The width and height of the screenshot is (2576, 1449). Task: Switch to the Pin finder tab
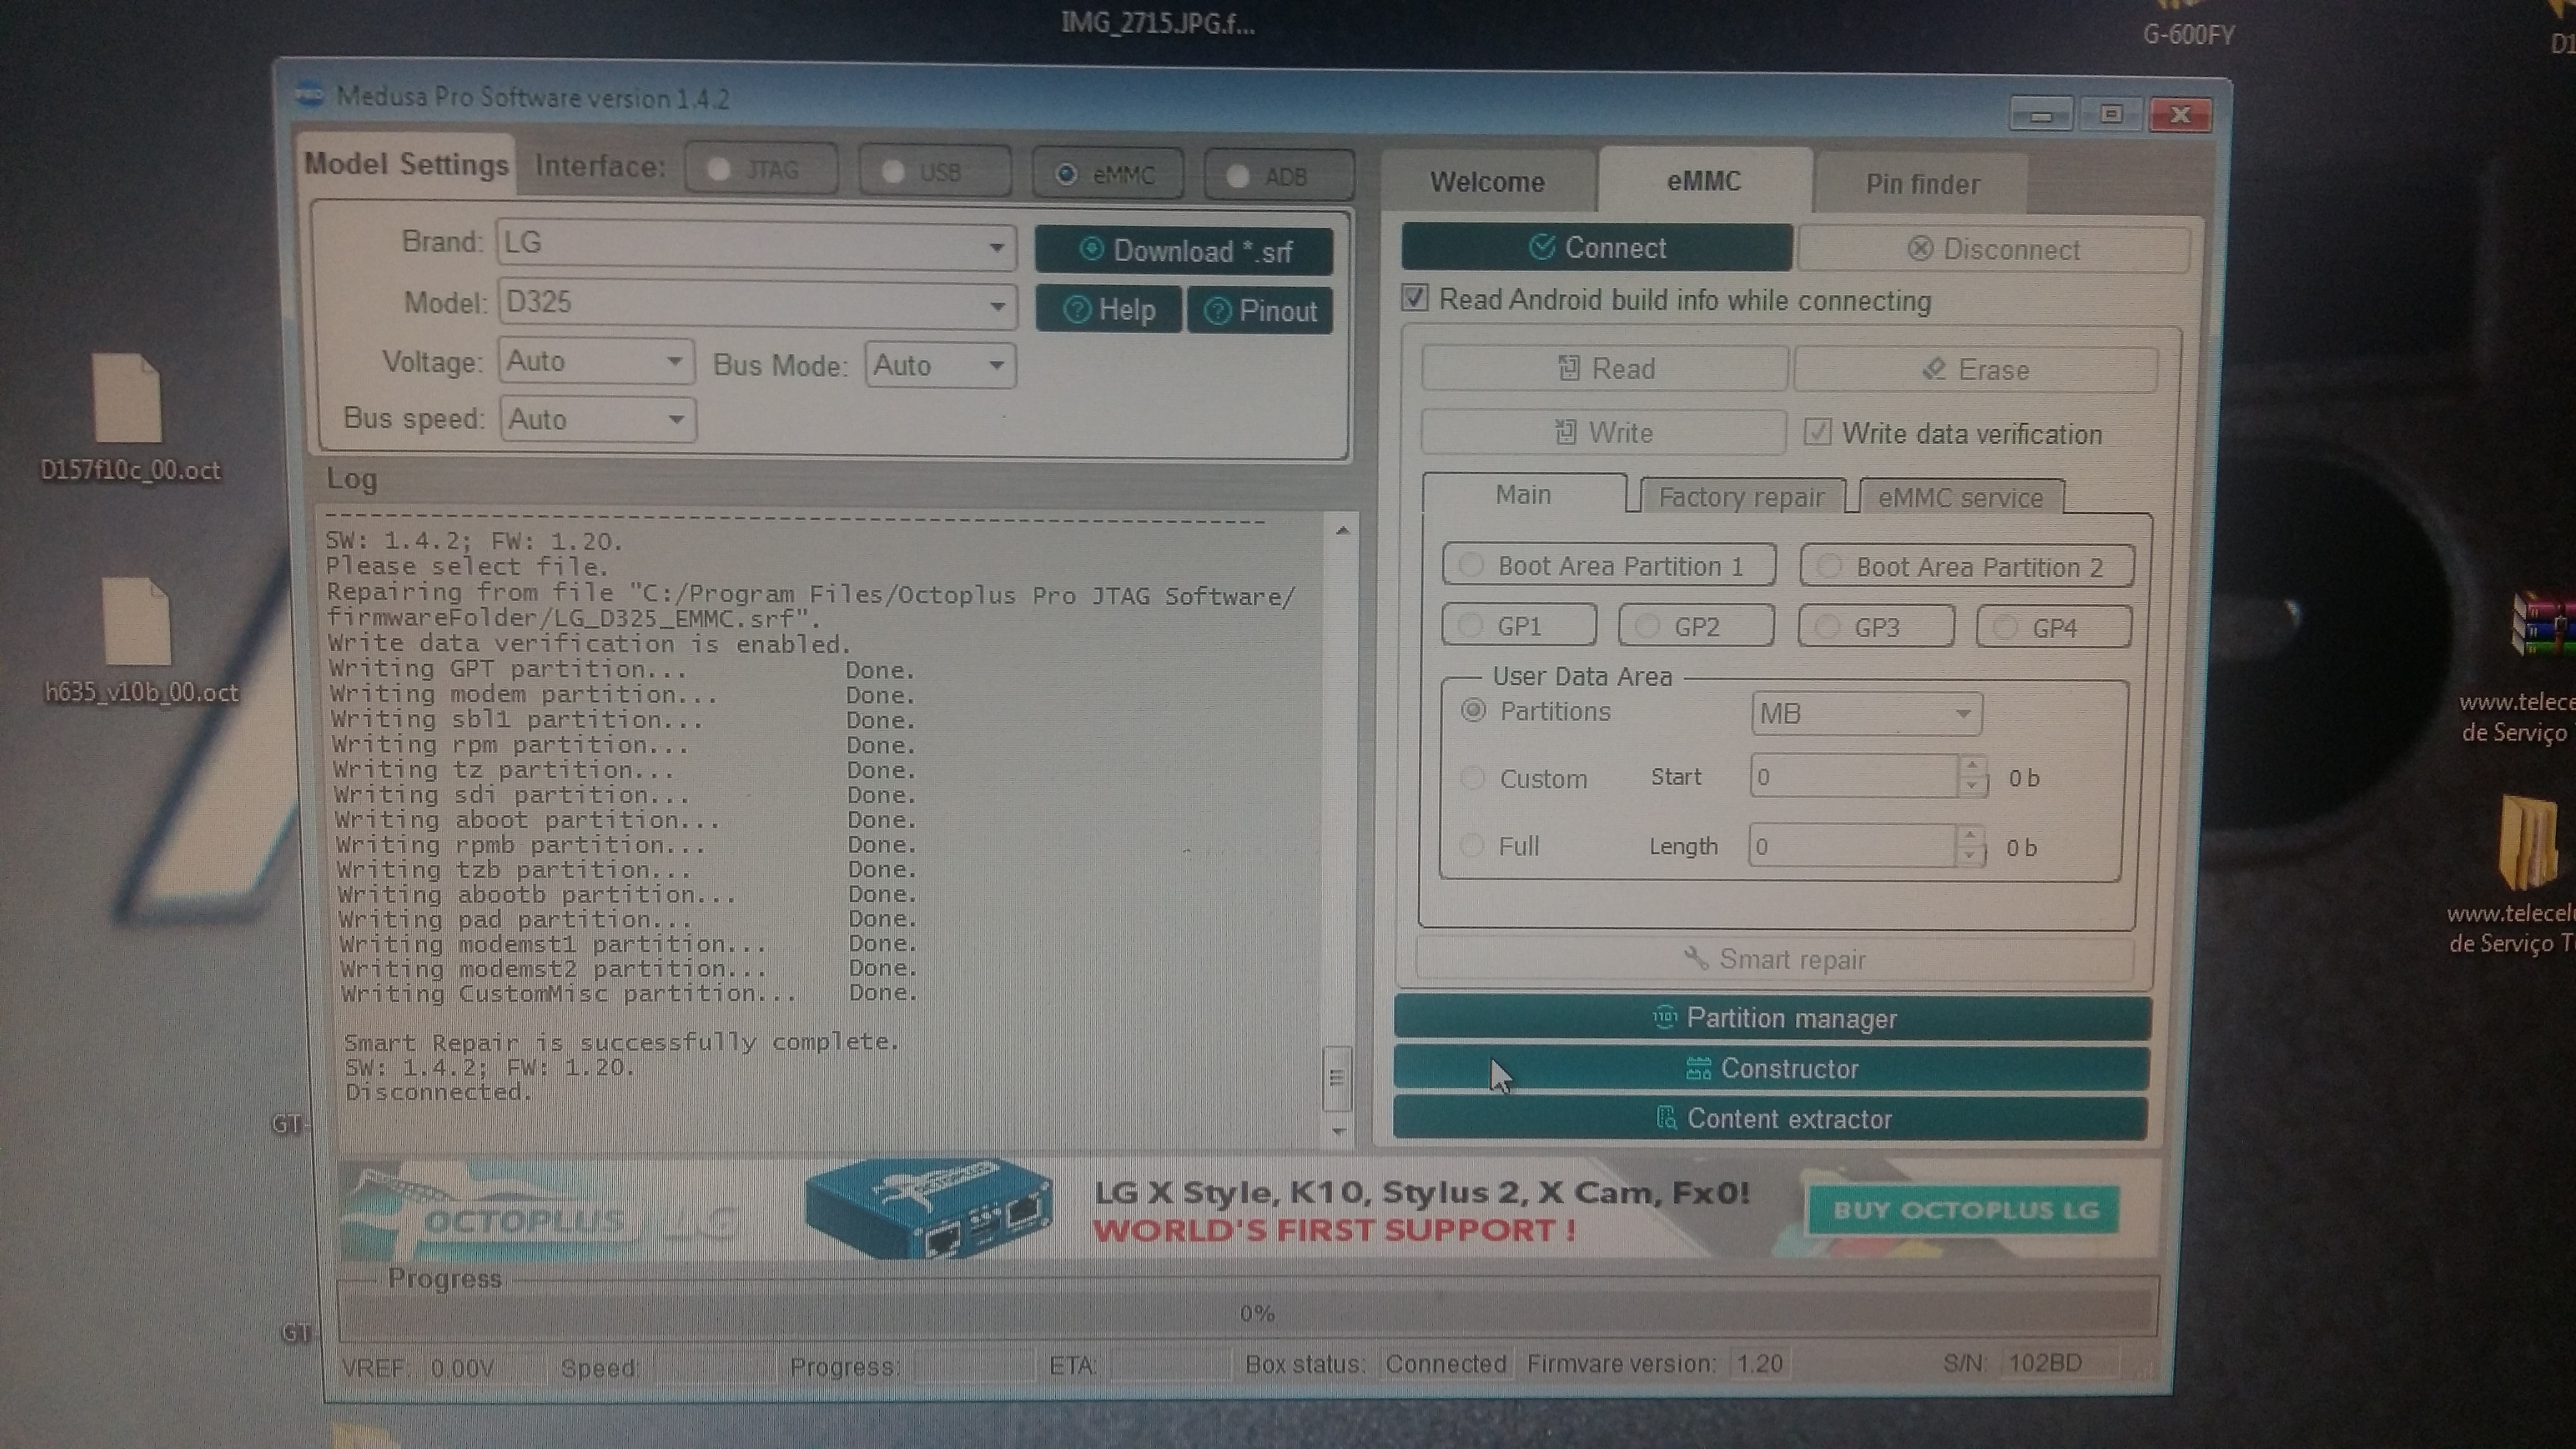point(1922,184)
